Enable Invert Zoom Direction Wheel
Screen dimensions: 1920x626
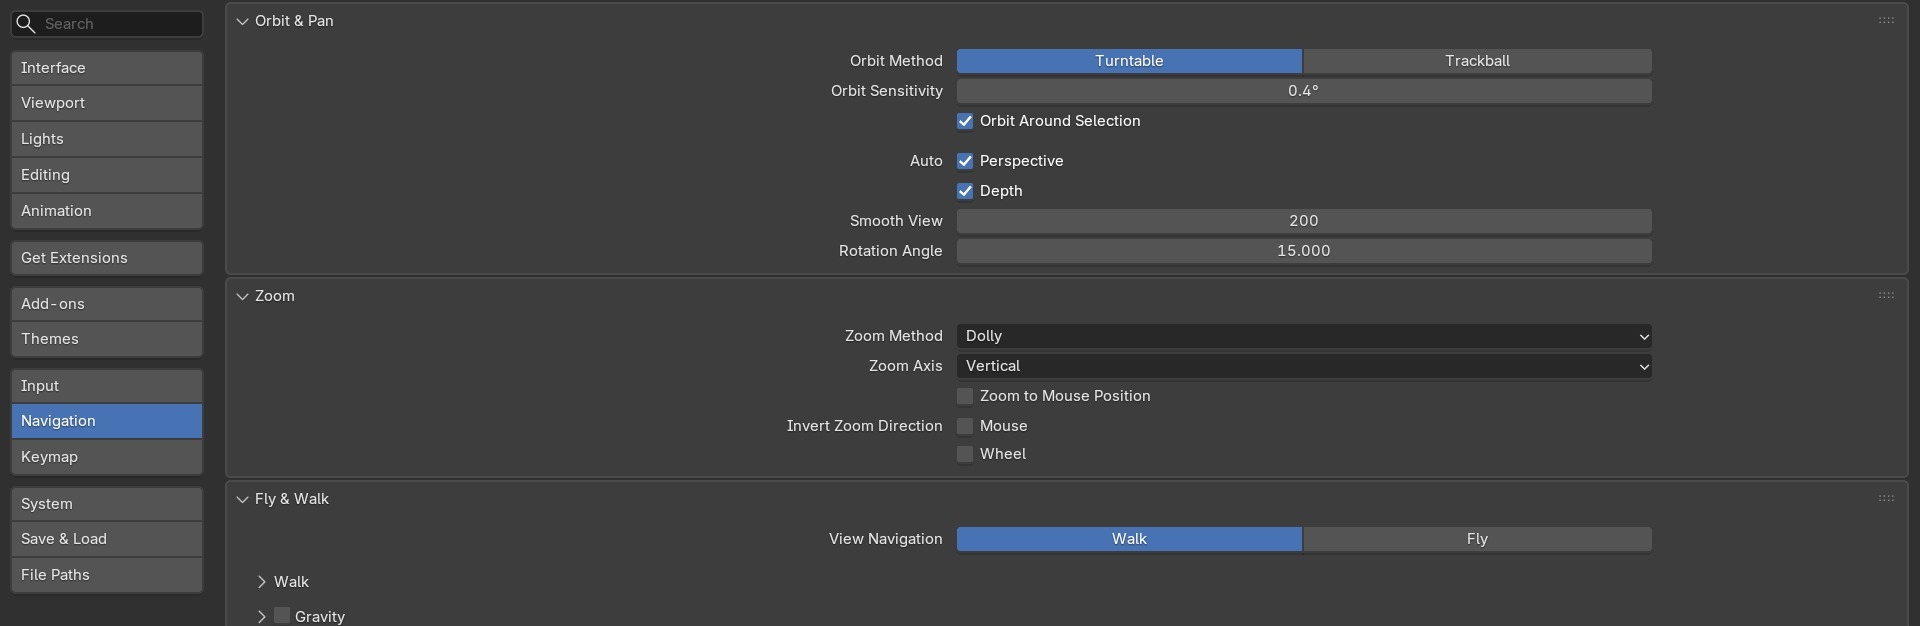pos(965,454)
